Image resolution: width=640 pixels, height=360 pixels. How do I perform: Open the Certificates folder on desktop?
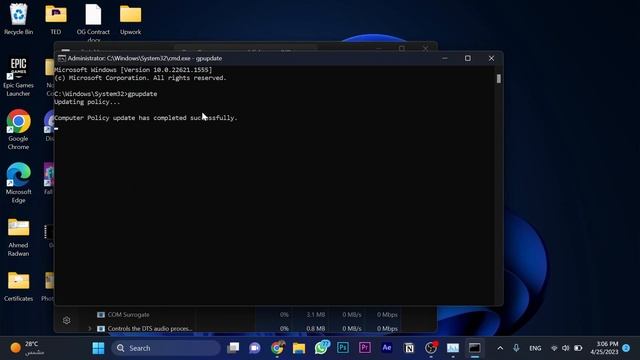(x=18, y=286)
